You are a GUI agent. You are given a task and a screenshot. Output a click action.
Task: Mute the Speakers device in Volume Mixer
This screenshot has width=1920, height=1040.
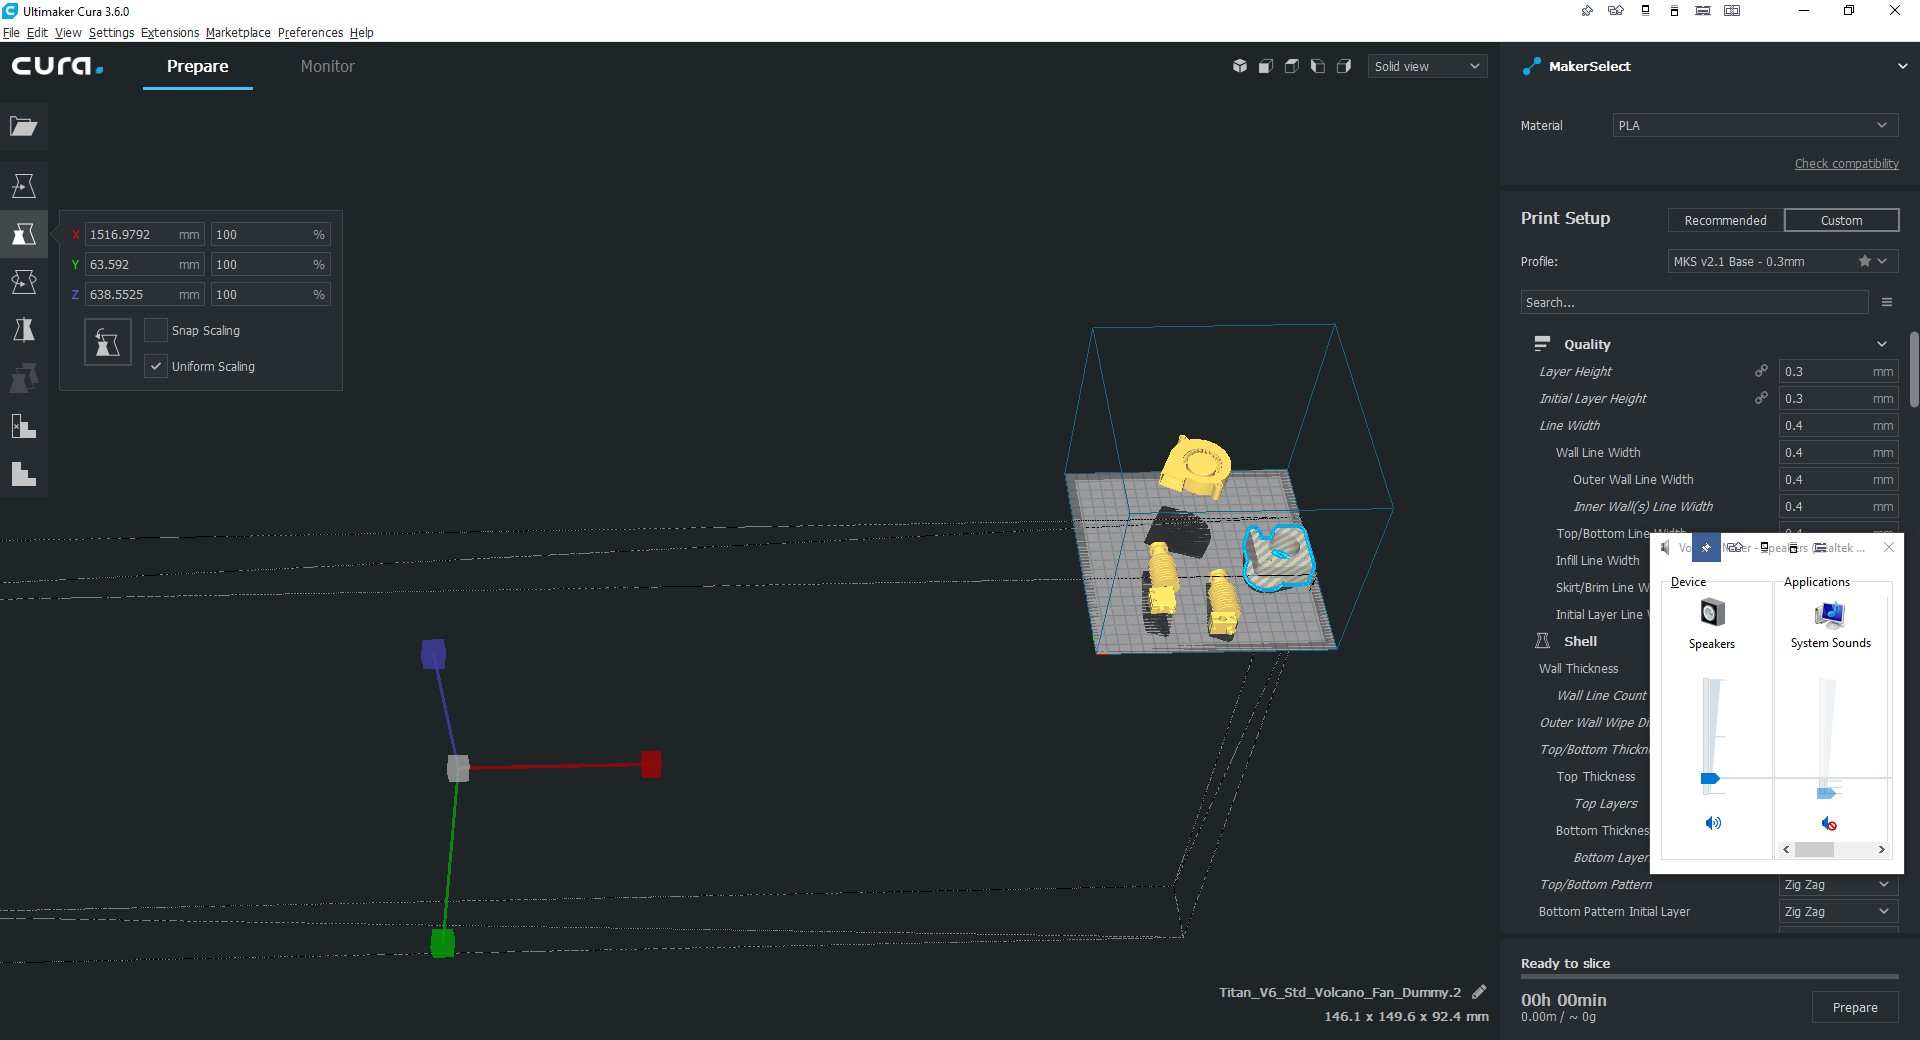pos(1713,823)
